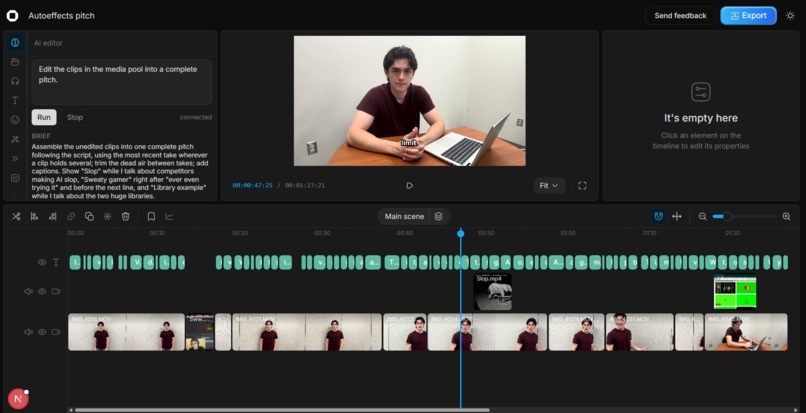Select the gamer webcam clip after IMG_4016
Image resolution: width=806 pixels, height=413 pixels.
199,332
